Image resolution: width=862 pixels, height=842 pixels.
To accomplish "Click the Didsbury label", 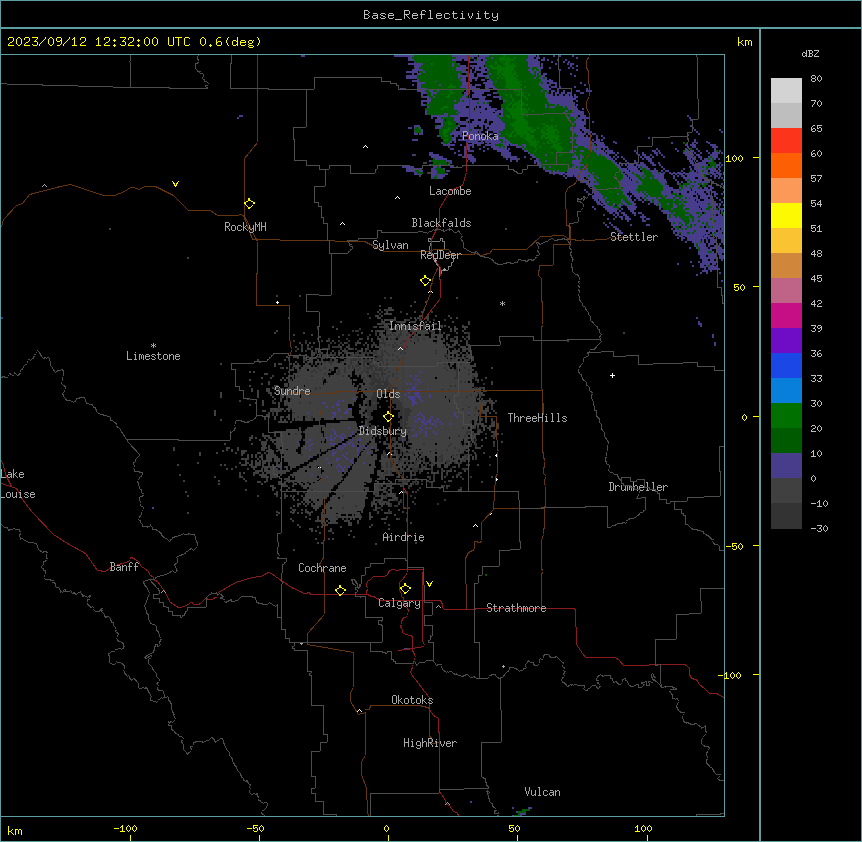I will 383,431.
